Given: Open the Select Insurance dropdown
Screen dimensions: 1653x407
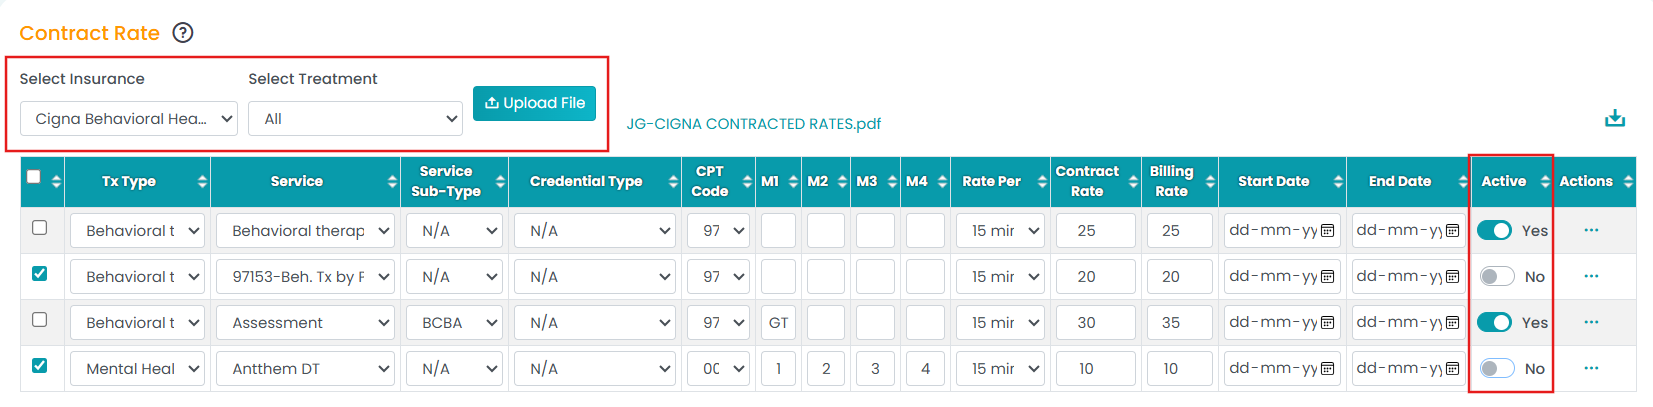Looking at the screenshot, I should tap(129, 119).
